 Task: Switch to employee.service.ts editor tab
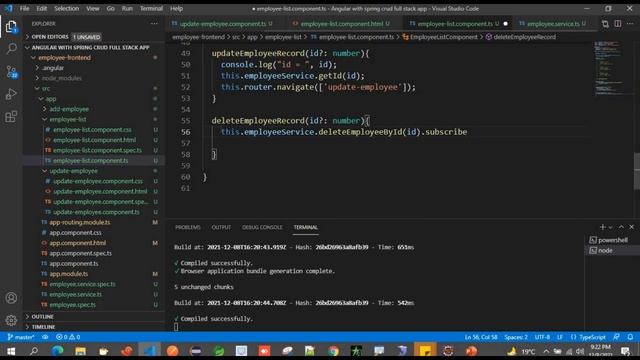(553, 24)
